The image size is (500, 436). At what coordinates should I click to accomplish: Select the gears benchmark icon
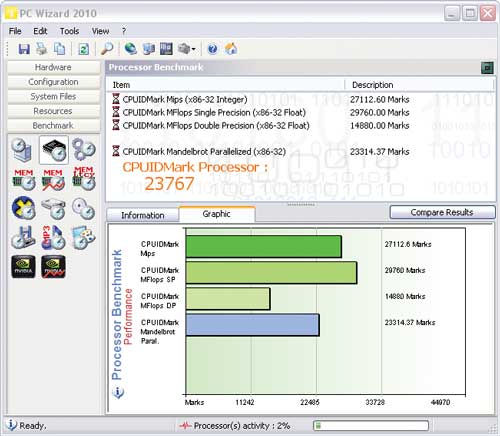pos(84,149)
